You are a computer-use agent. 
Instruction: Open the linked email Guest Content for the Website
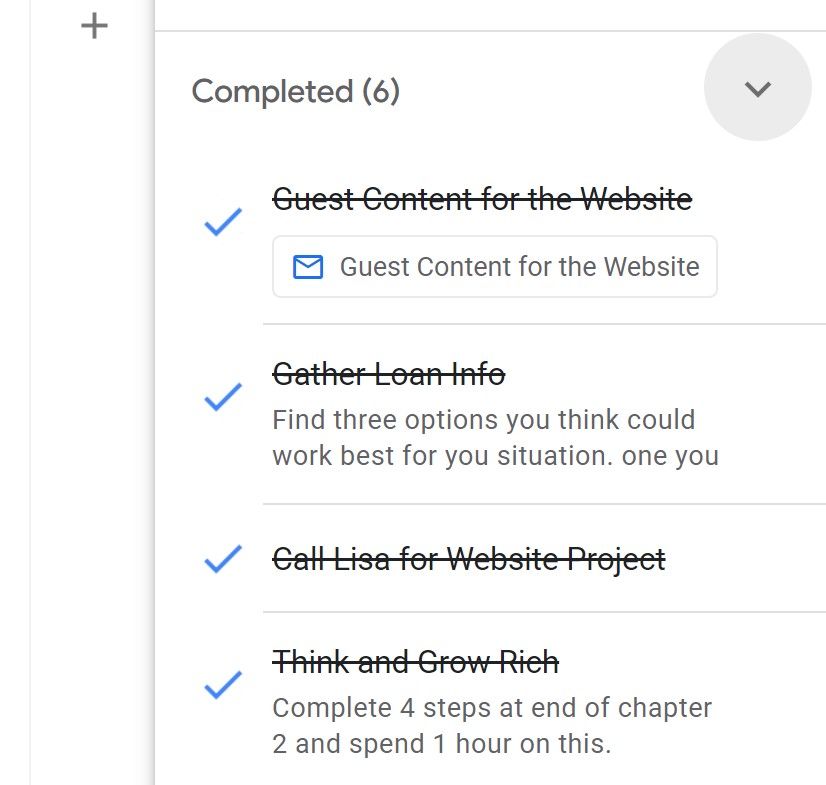(494, 266)
